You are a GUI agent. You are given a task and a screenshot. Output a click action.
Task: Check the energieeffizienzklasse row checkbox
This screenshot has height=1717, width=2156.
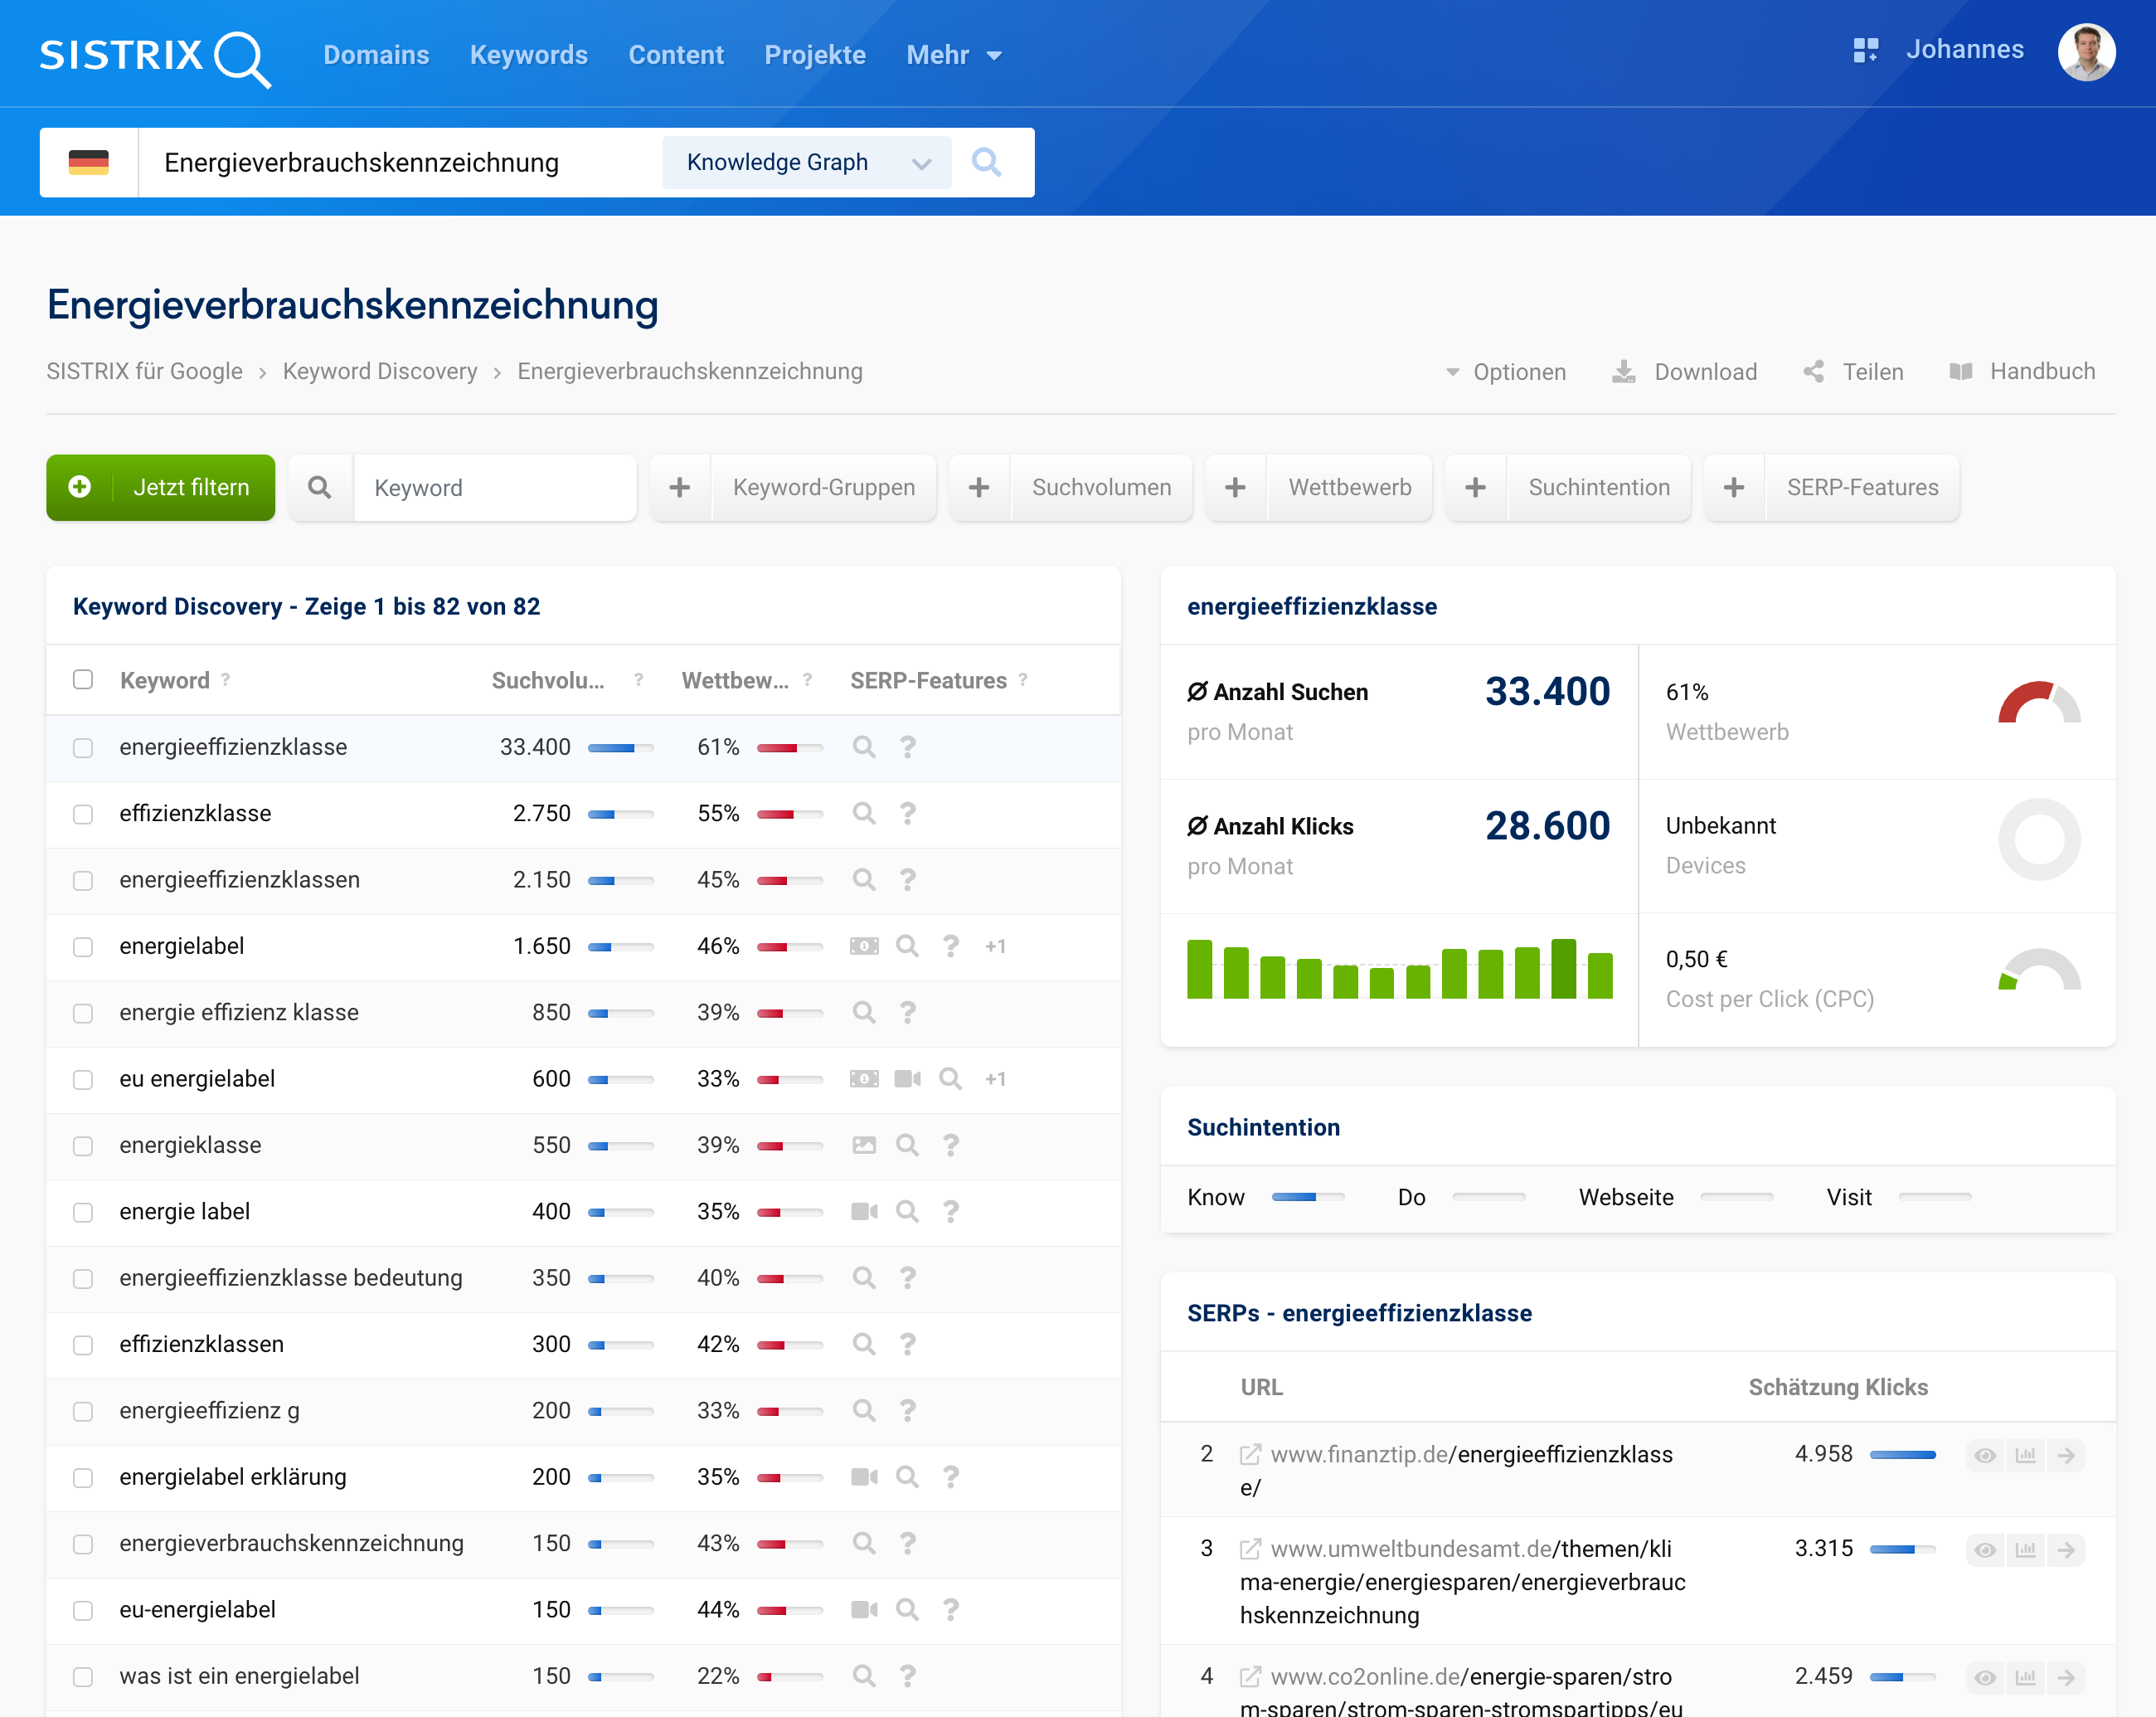point(83,748)
